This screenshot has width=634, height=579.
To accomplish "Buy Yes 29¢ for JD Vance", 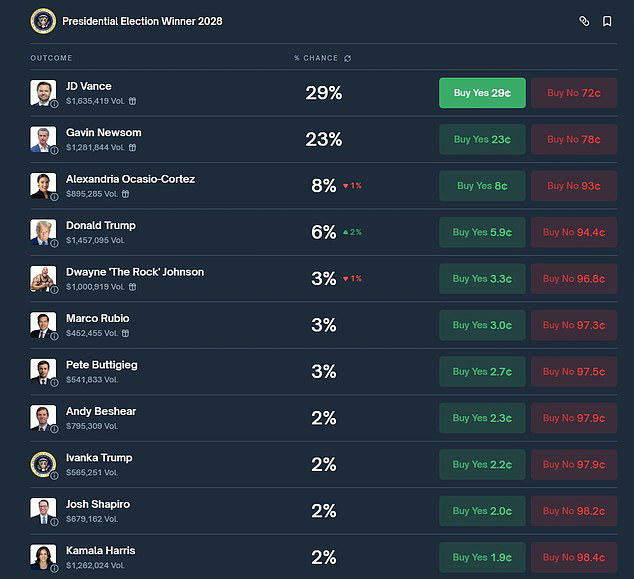I will pyautogui.click(x=482, y=93).
